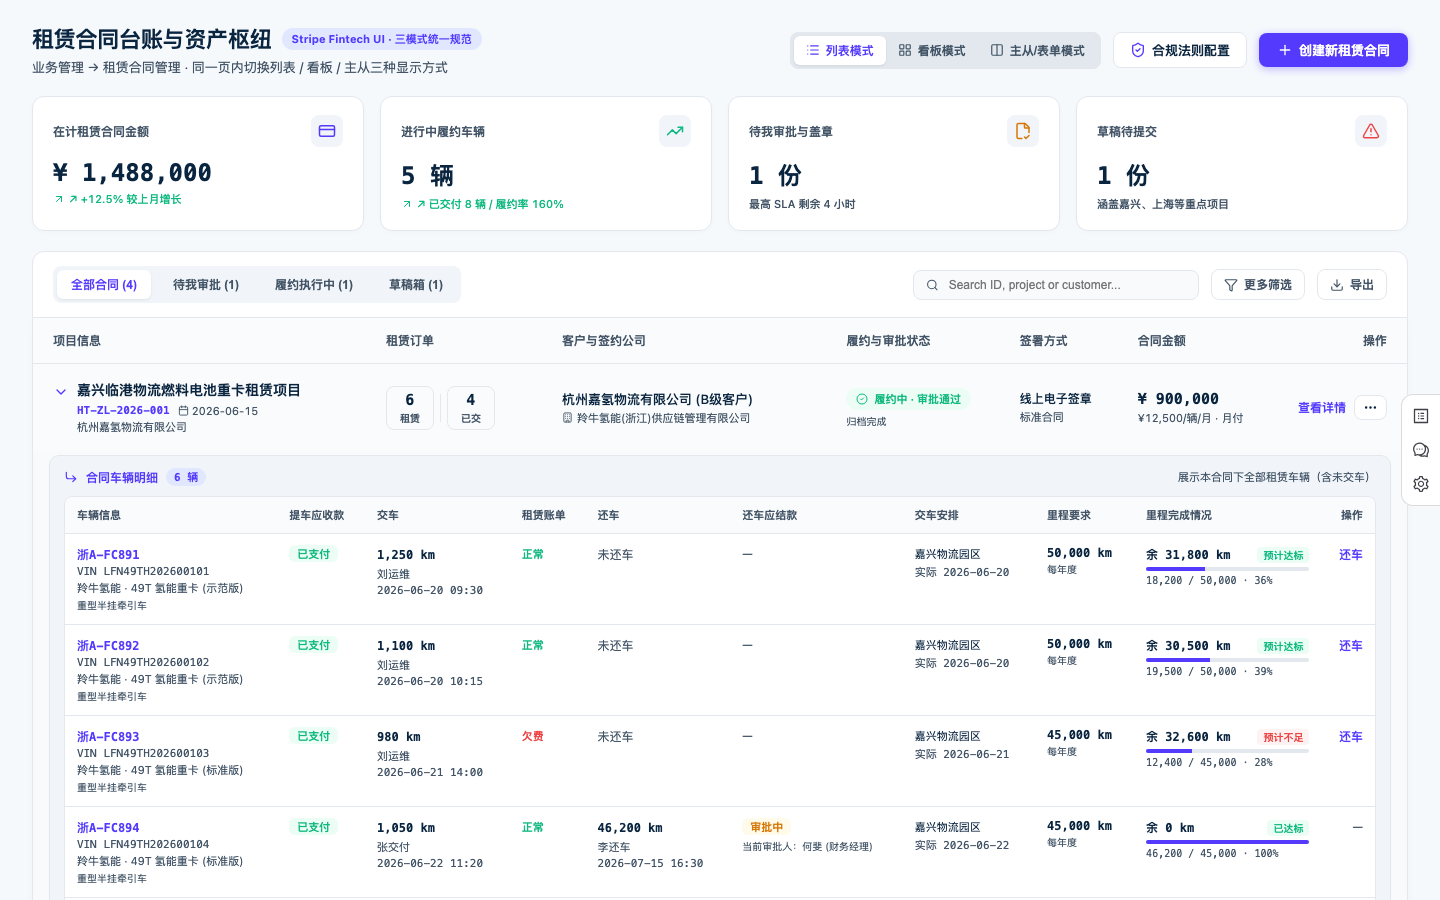Click the 履约中 · 审批通过 status badge
Image resolution: width=1440 pixels, height=900 pixels.
(x=909, y=399)
